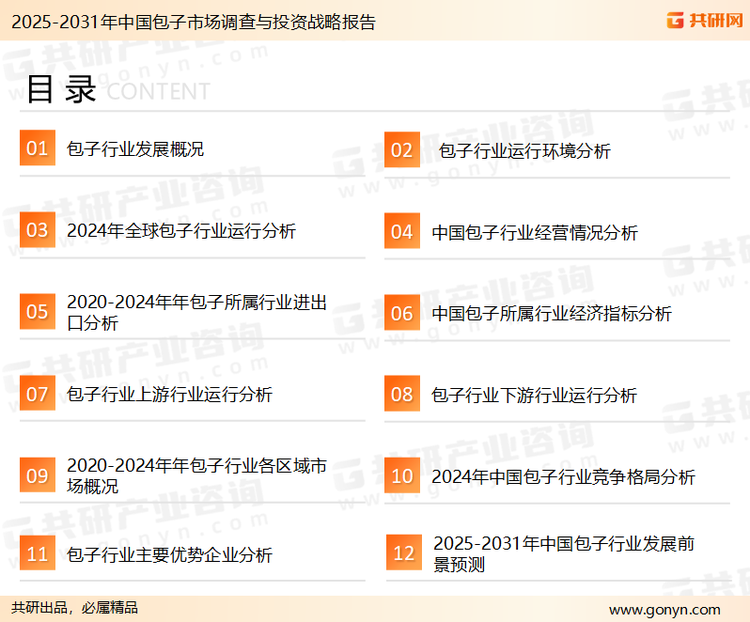This screenshot has width=750, height=622.
Task: Click the 共研网 logo in header
Action: point(705,20)
